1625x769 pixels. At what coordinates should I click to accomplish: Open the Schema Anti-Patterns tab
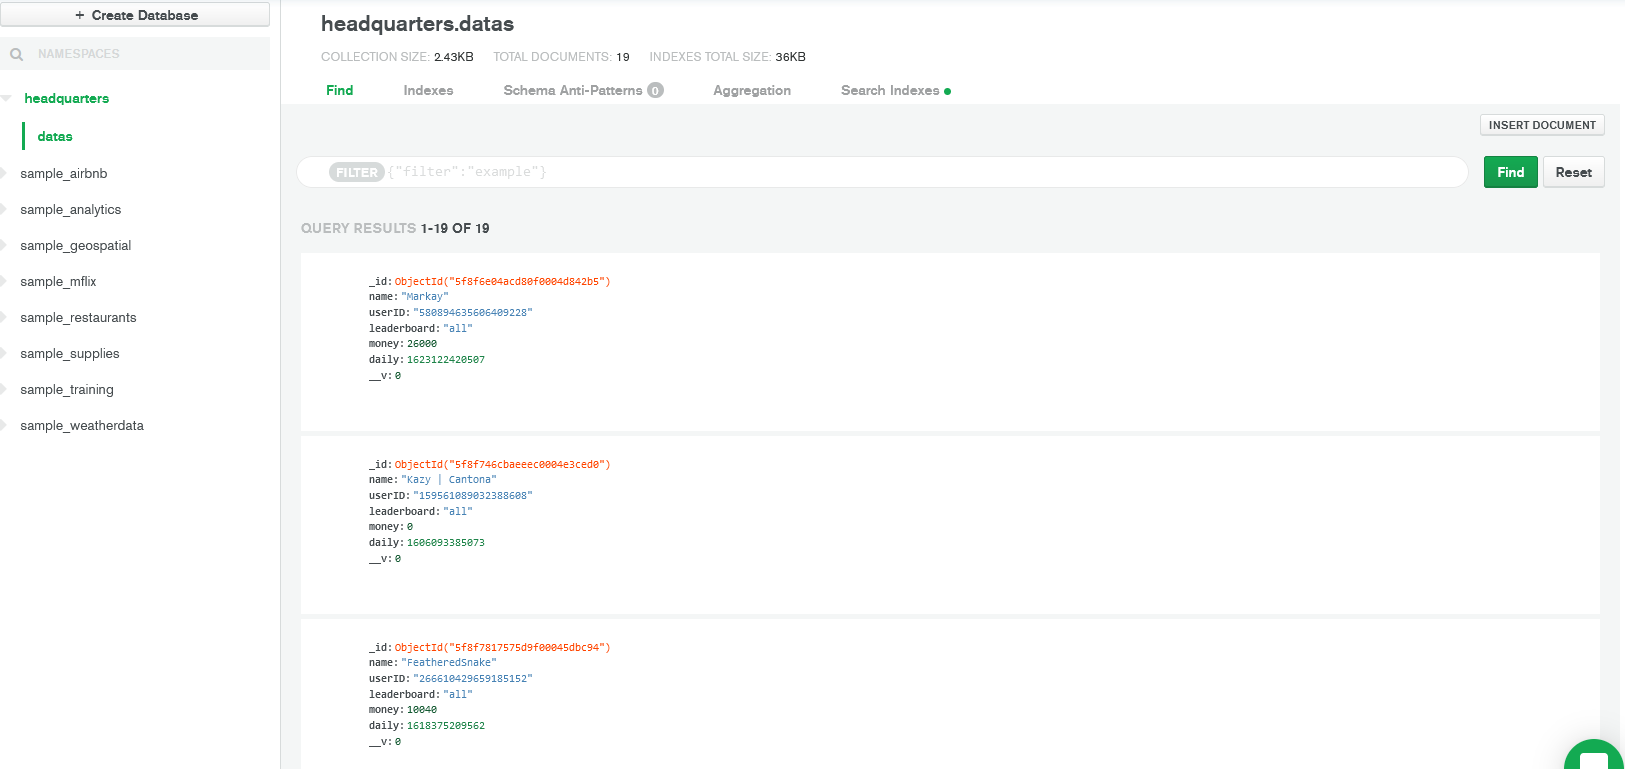[x=573, y=90]
